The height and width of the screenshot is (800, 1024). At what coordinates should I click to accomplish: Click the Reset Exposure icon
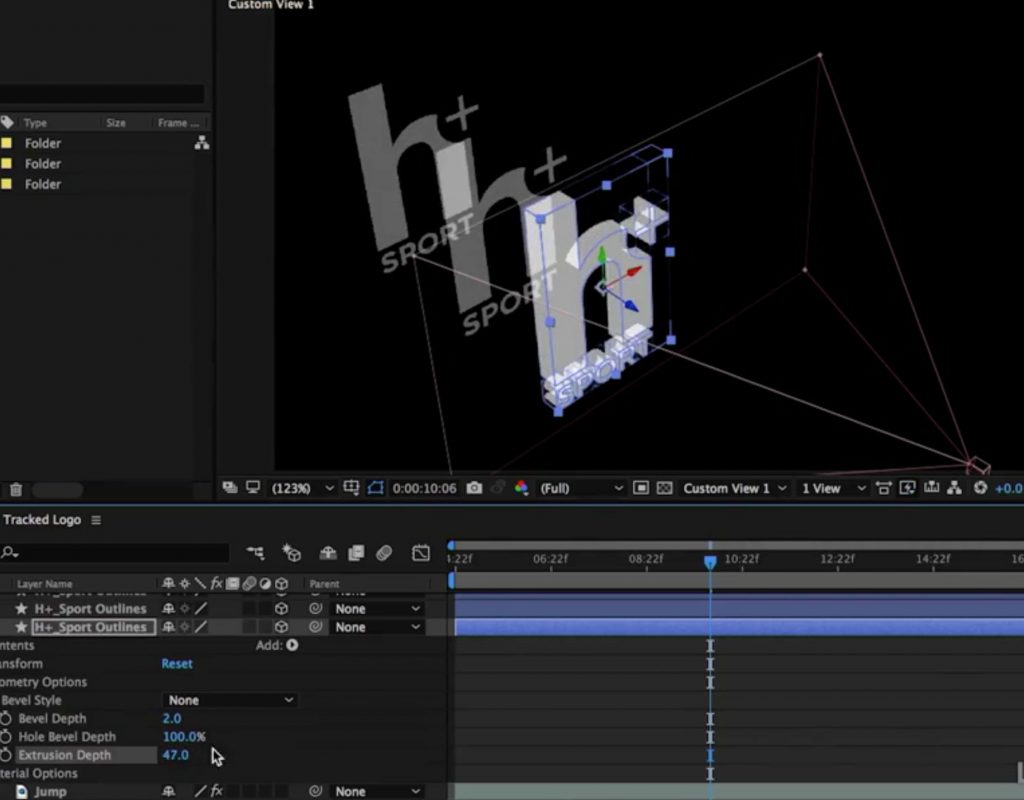point(980,488)
